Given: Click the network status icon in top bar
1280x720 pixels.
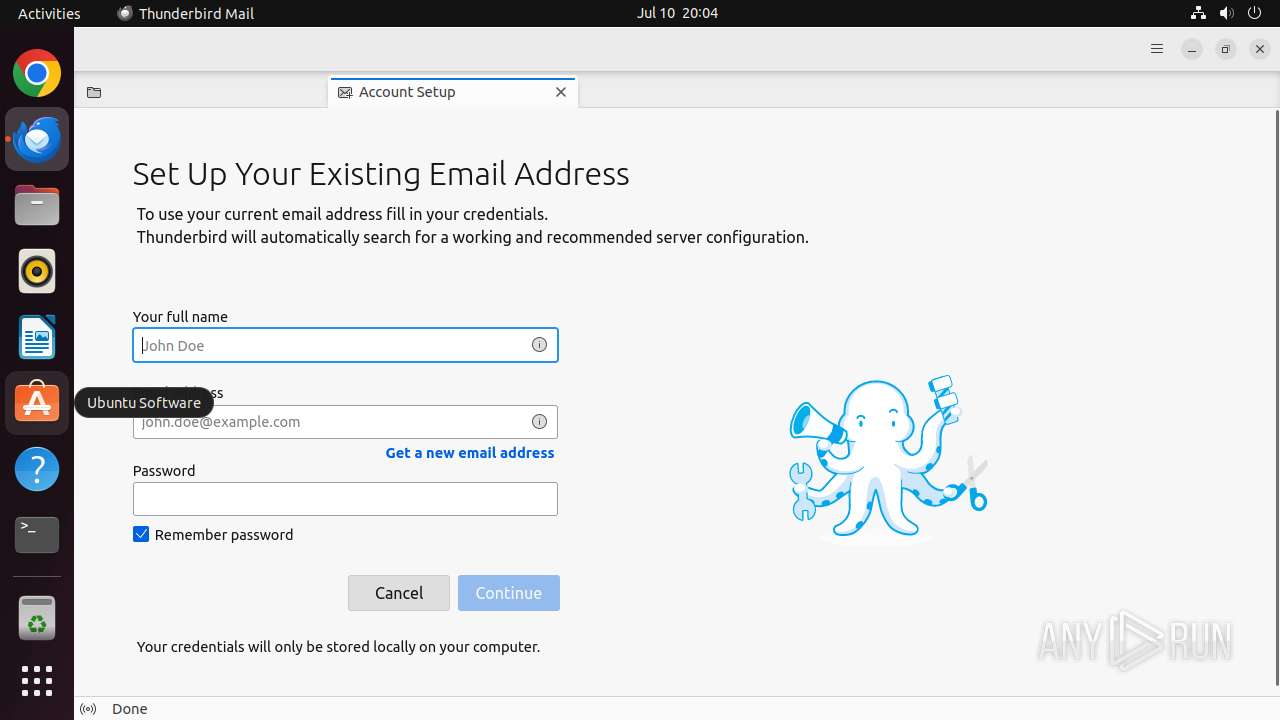Looking at the screenshot, I should point(1198,13).
